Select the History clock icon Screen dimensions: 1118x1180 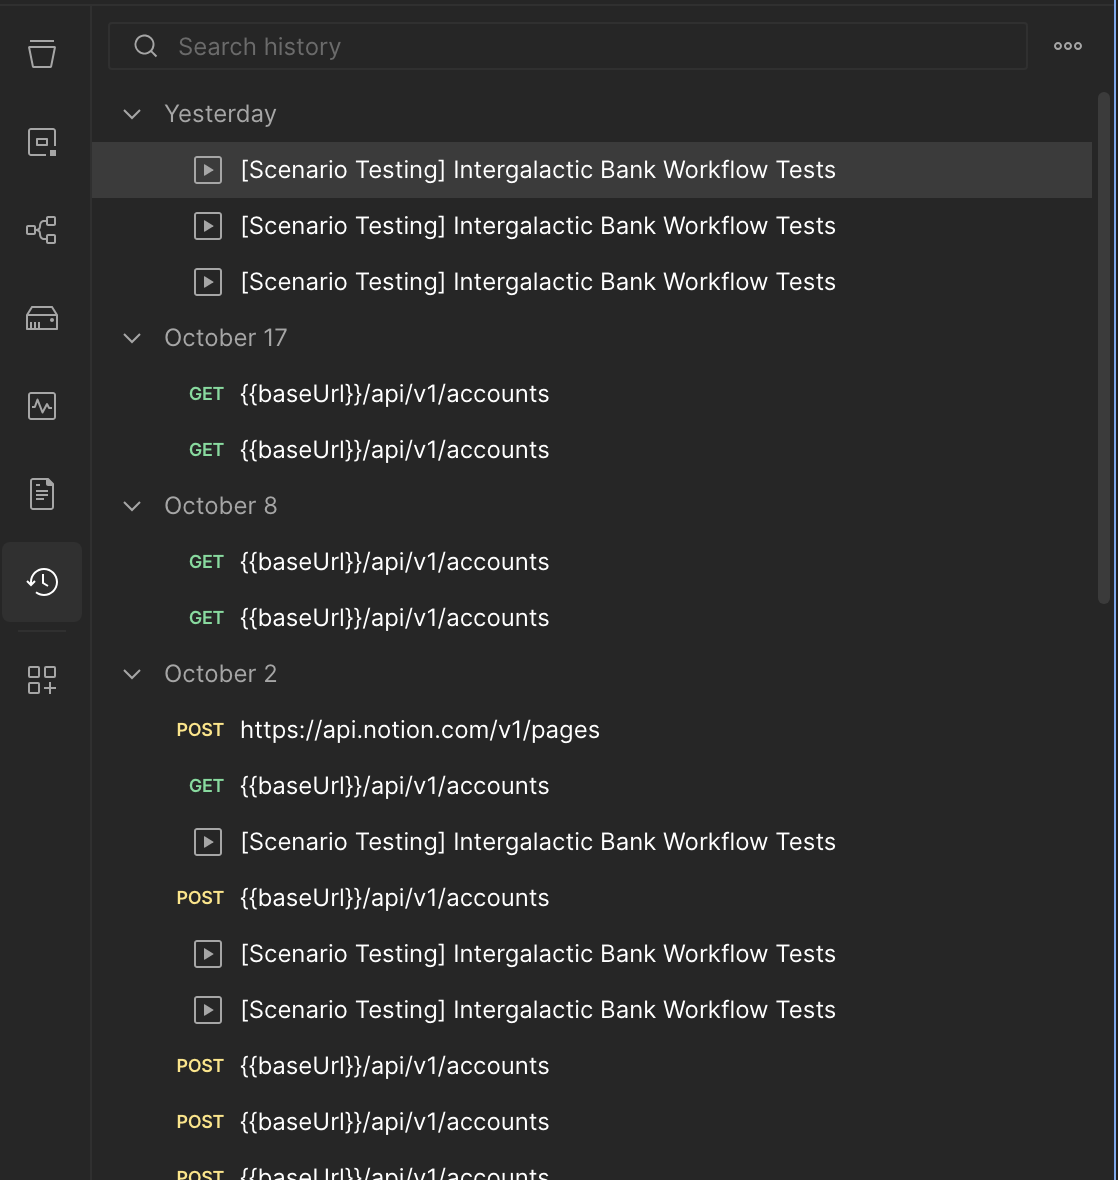(x=42, y=582)
